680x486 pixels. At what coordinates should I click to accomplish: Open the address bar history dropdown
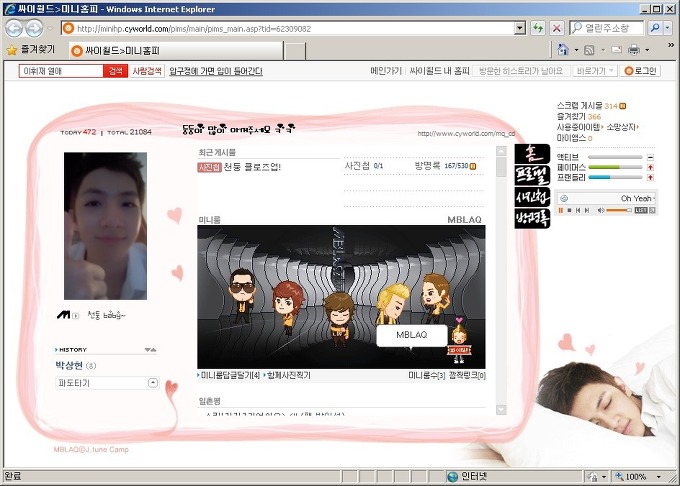tap(520, 29)
